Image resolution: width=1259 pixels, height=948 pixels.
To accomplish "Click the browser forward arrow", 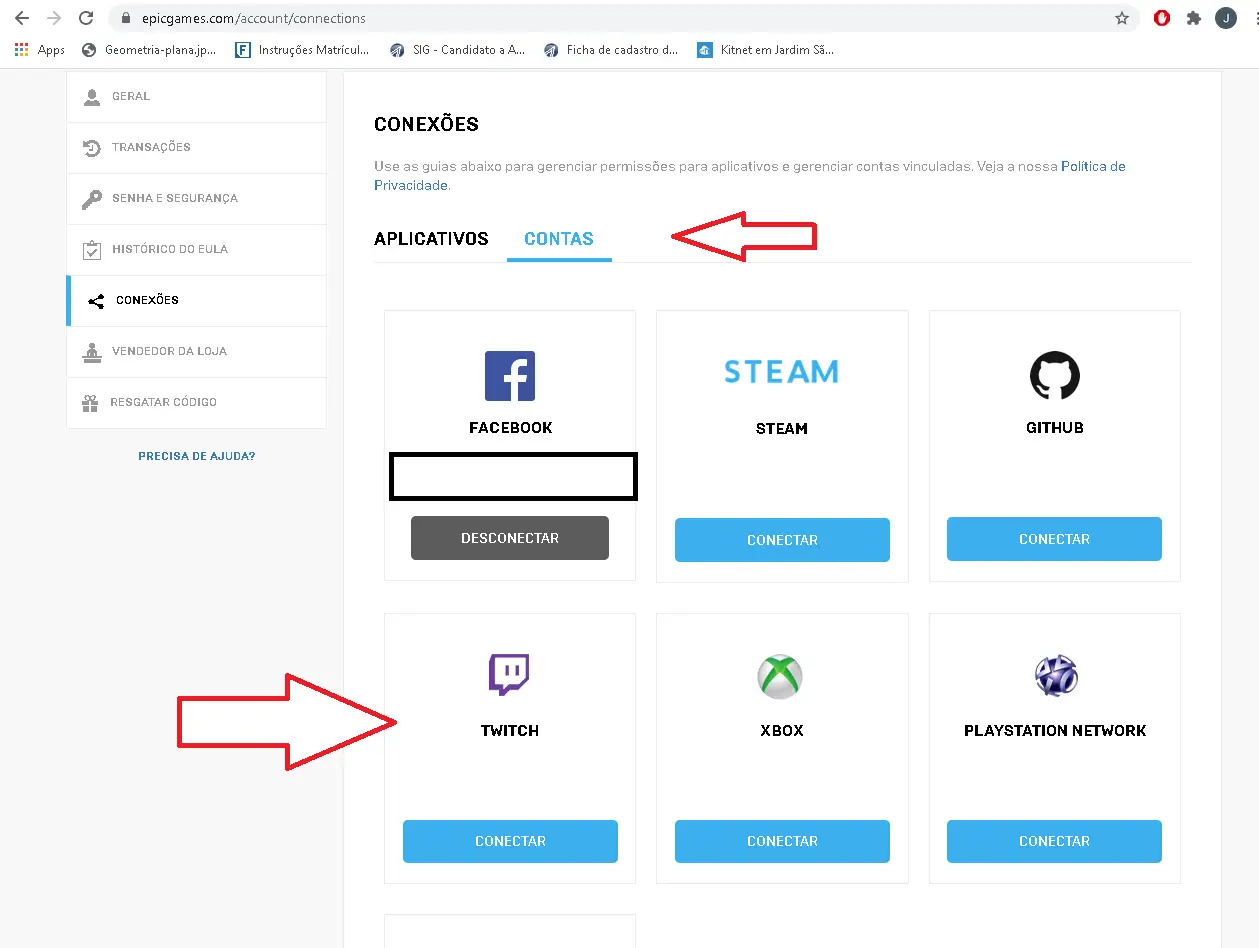I will [54, 18].
